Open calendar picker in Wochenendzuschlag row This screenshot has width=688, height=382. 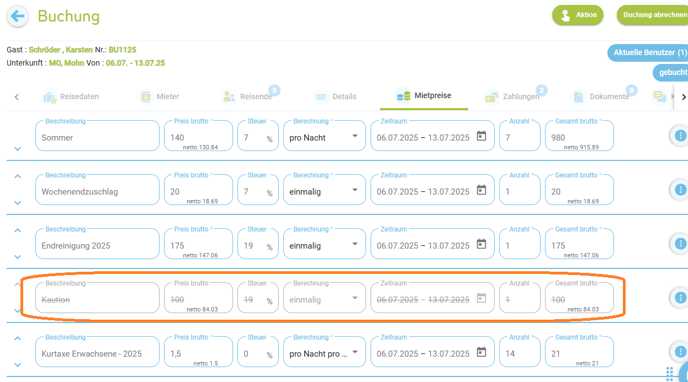click(x=481, y=190)
